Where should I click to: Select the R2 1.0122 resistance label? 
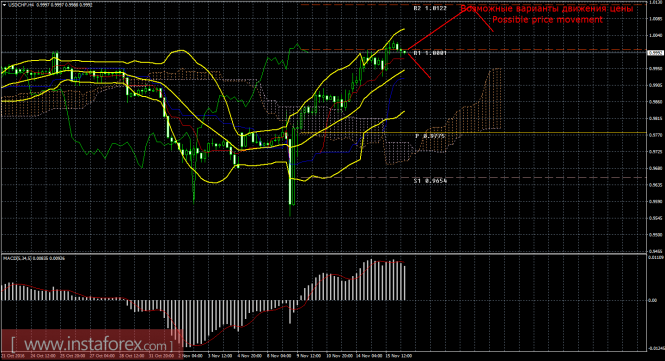[x=430, y=8]
